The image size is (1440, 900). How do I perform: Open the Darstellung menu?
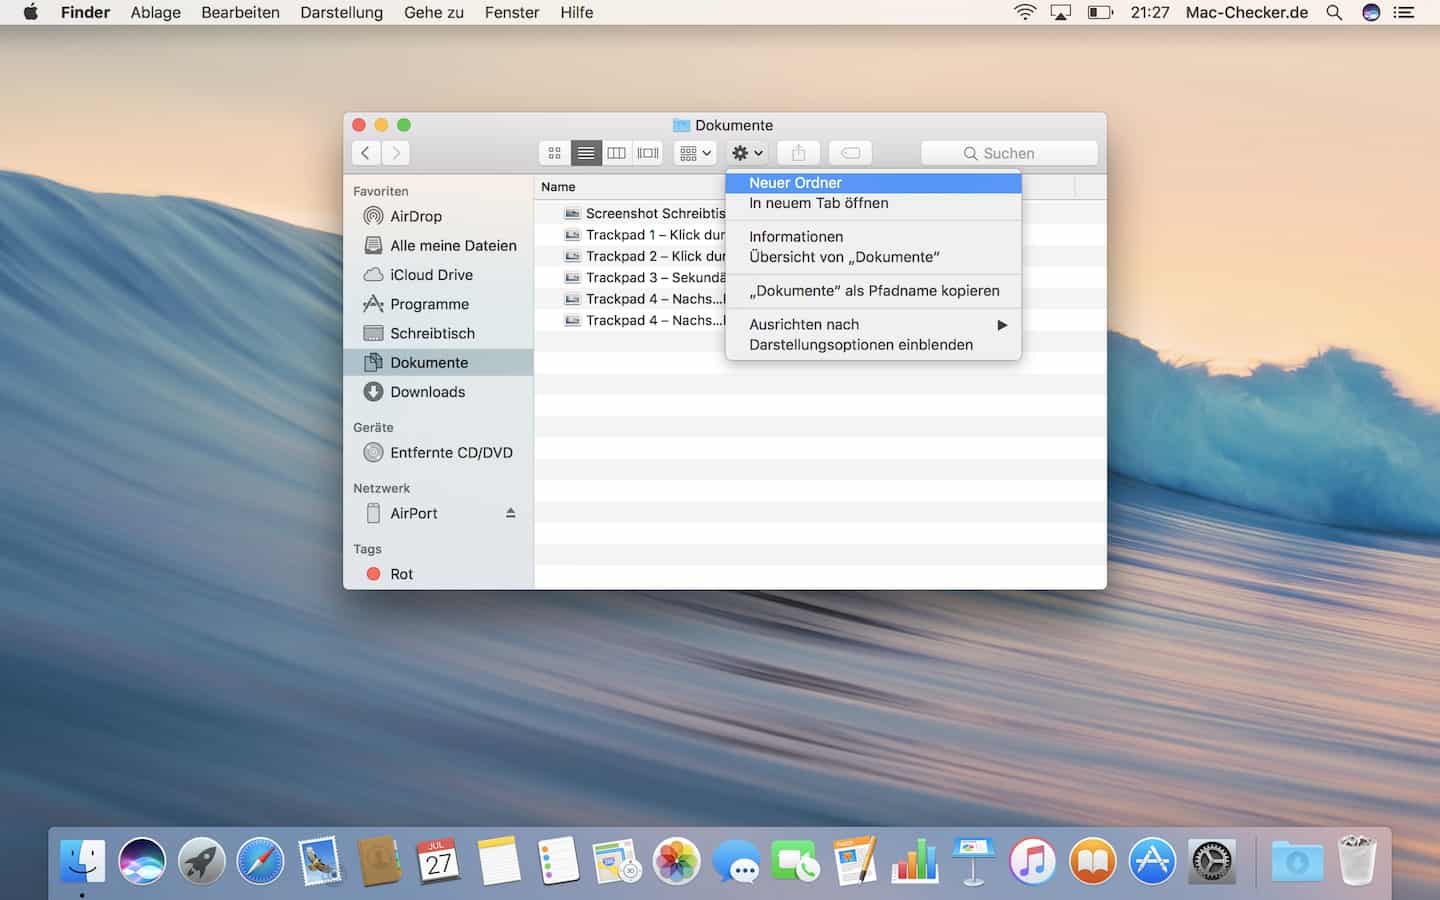342,12
